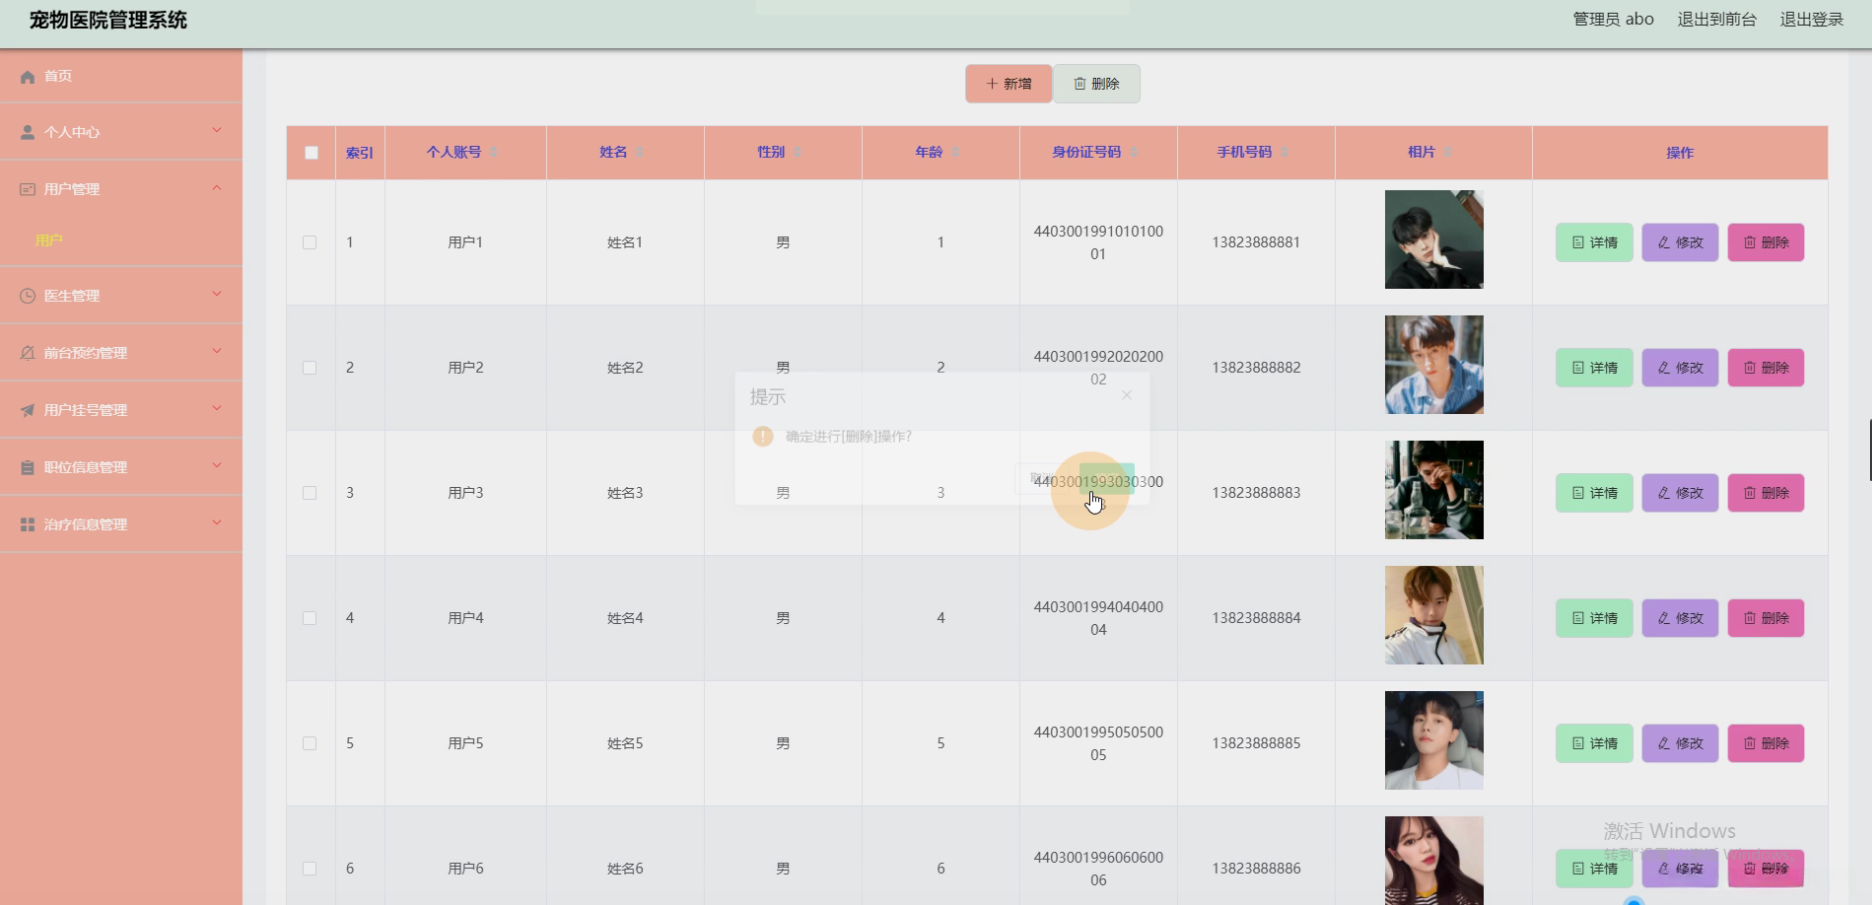Screen dimensions: 1872x905
Task: Open 详情 for 用户2
Action: click(1594, 368)
